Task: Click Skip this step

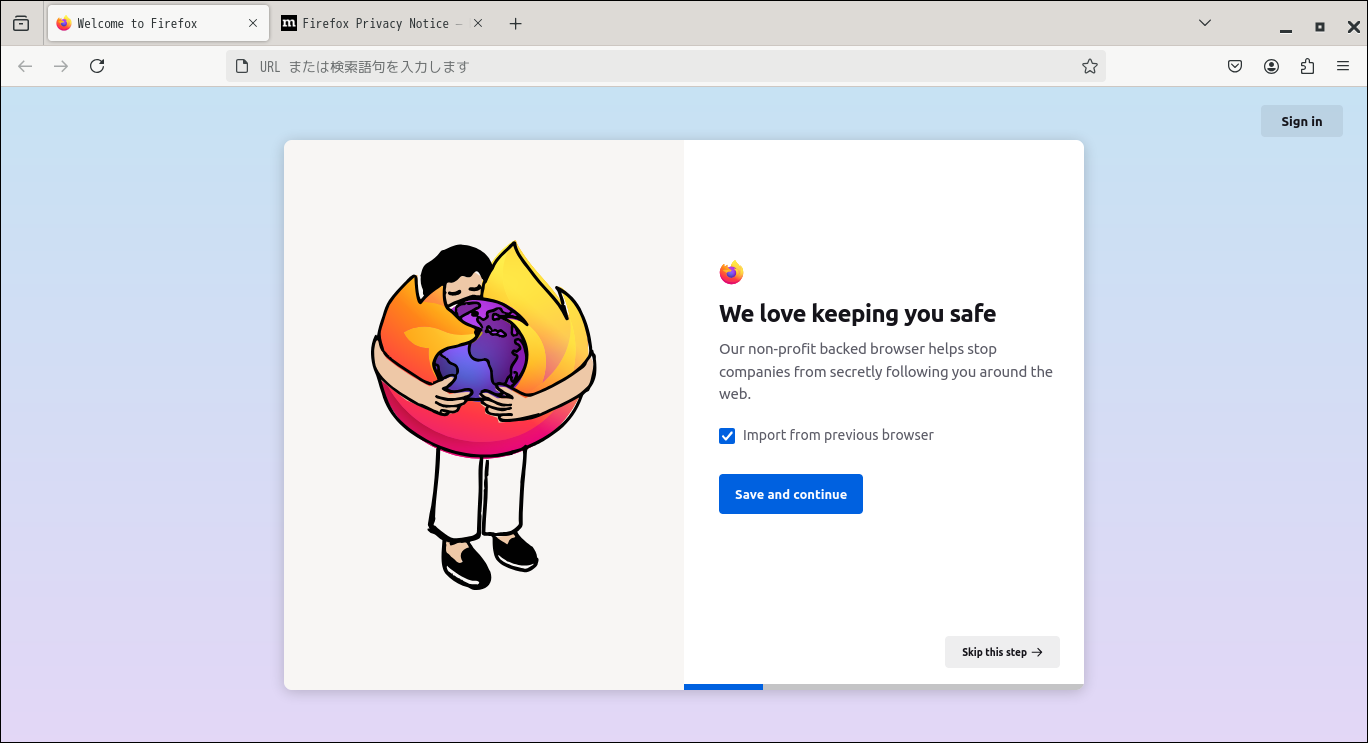Action: pyautogui.click(x=1002, y=652)
